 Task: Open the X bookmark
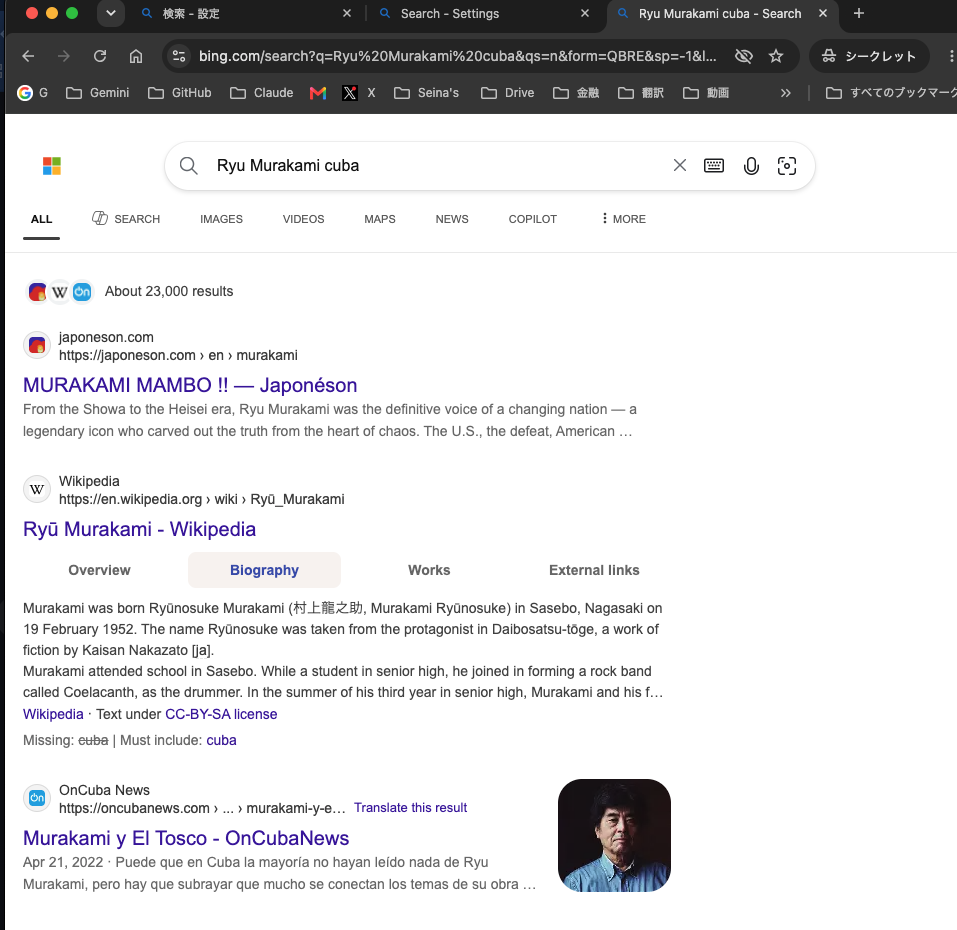[x=359, y=93]
